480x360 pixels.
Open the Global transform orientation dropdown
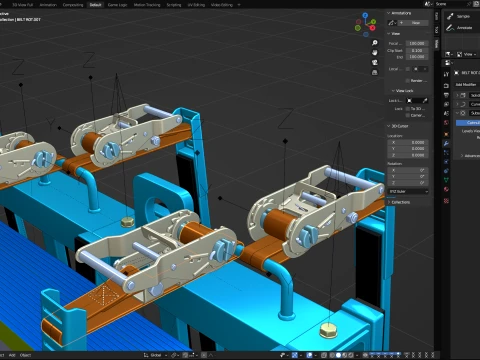click(155, 355)
